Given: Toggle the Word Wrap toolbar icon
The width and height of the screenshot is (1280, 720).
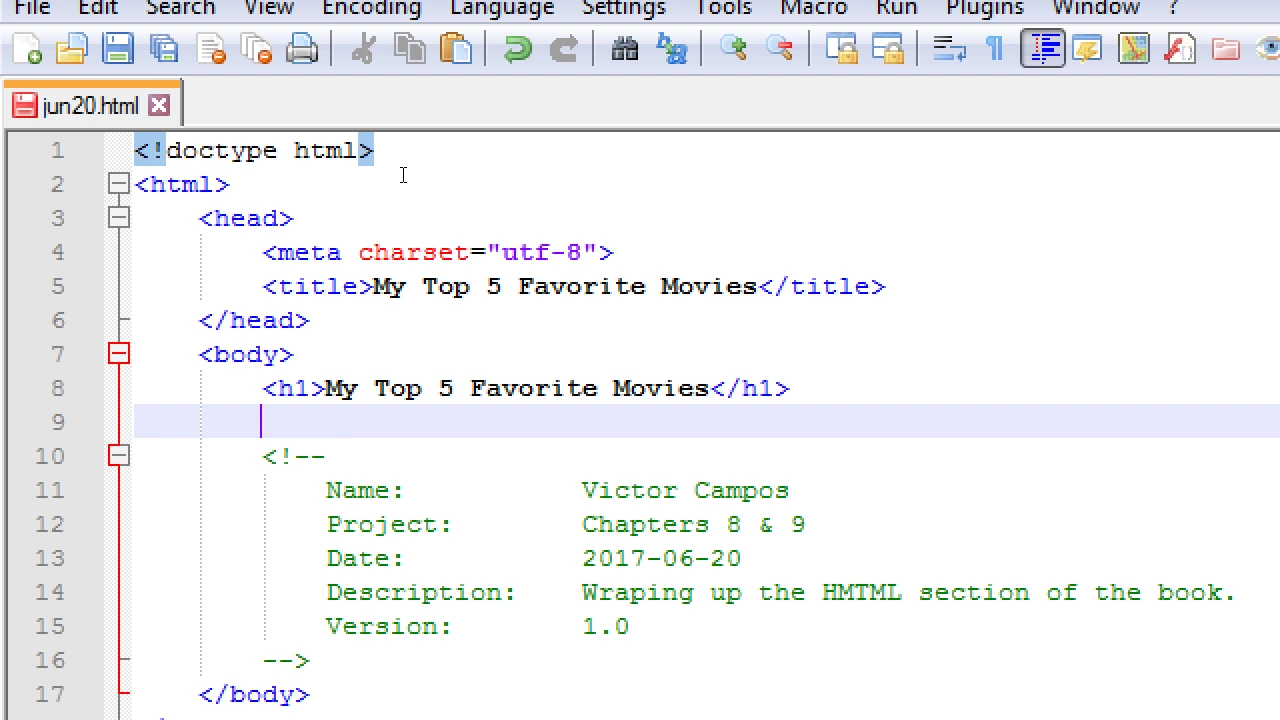Looking at the screenshot, I should click(x=949, y=49).
